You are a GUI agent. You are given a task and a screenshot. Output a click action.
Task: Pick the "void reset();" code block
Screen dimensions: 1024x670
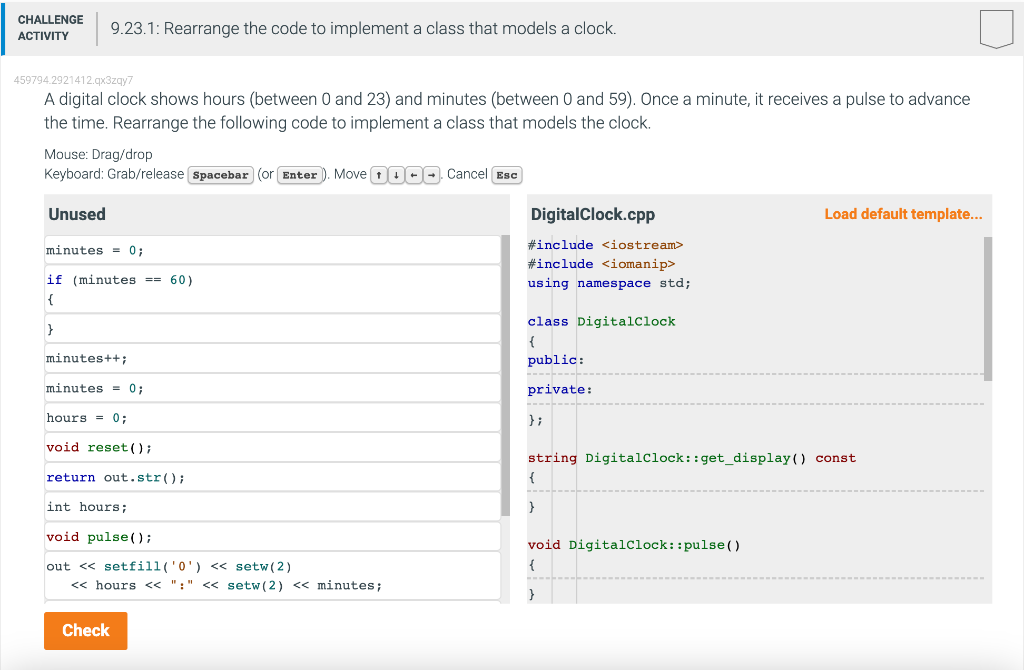[x=272, y=447]
